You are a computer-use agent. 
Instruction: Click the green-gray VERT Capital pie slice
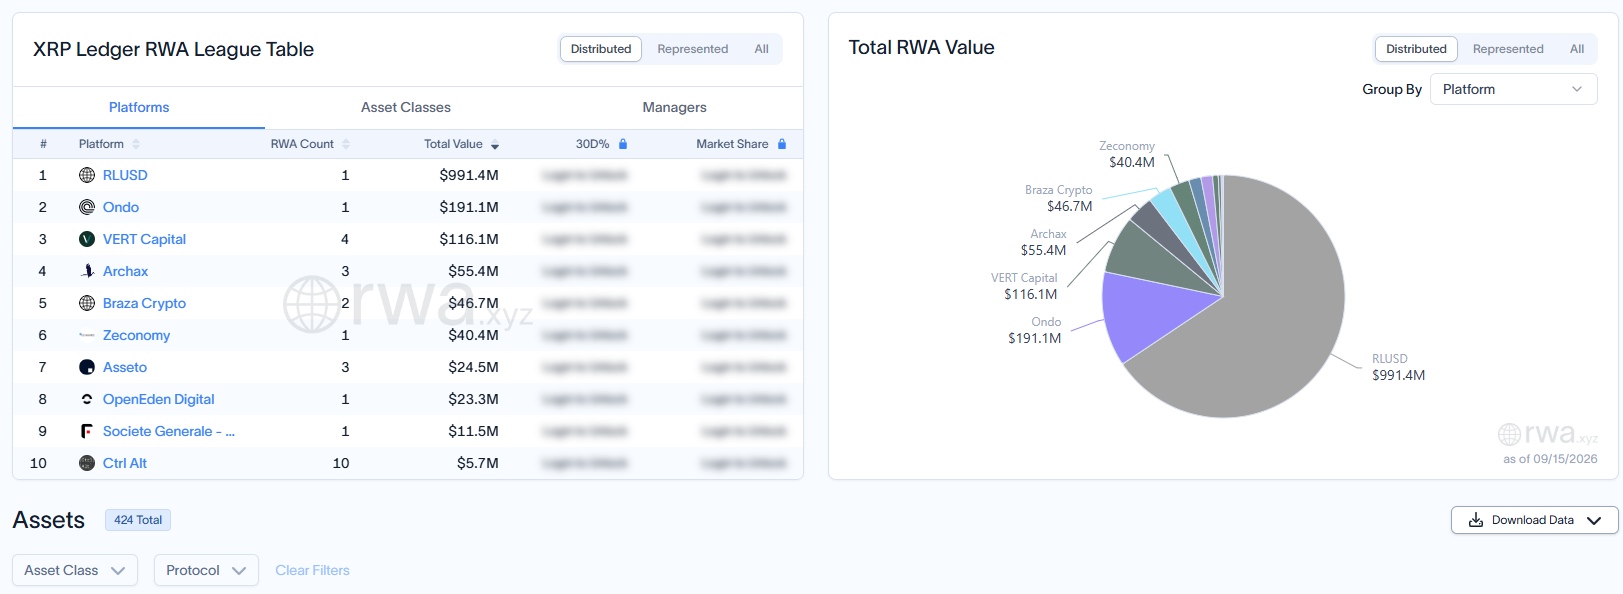tap(1150, 258)
